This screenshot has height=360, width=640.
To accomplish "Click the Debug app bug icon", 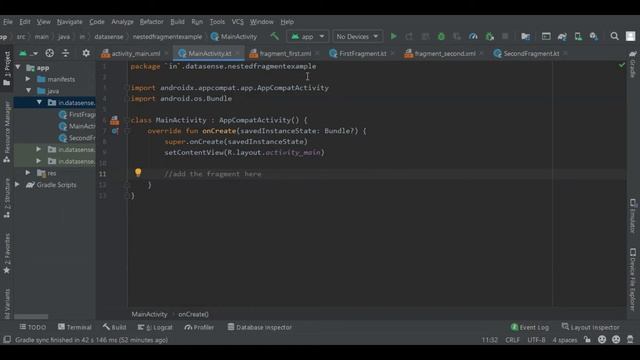I will pyautogui.click(x=441, y=36).
